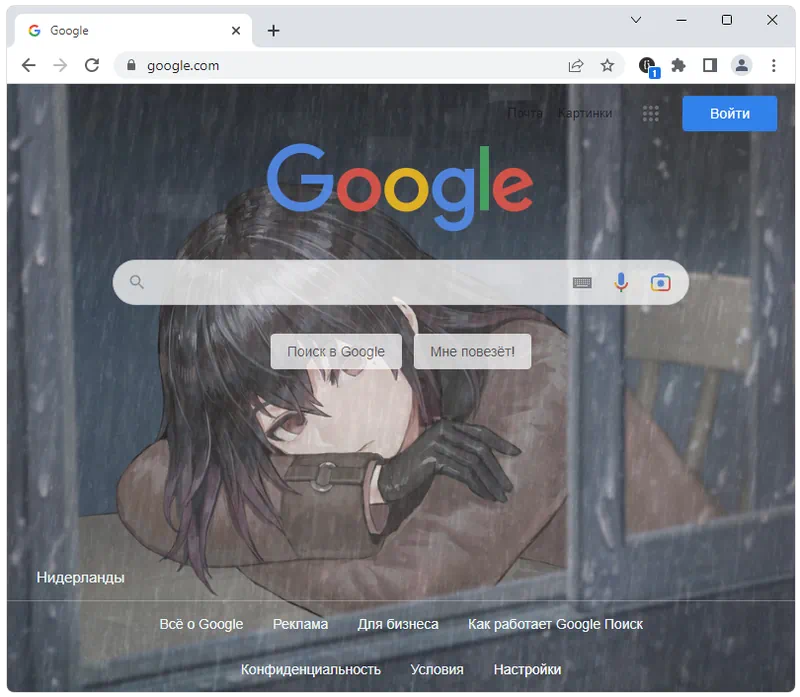Click the Нидерланды location text

(x=81, y=578)
